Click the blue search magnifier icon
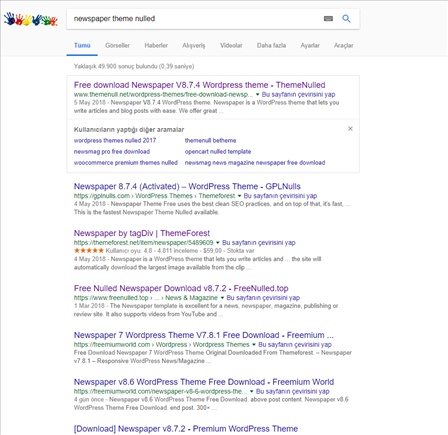Image resolution: width=448 pixels, height=435 pixels. coord(346,19)
